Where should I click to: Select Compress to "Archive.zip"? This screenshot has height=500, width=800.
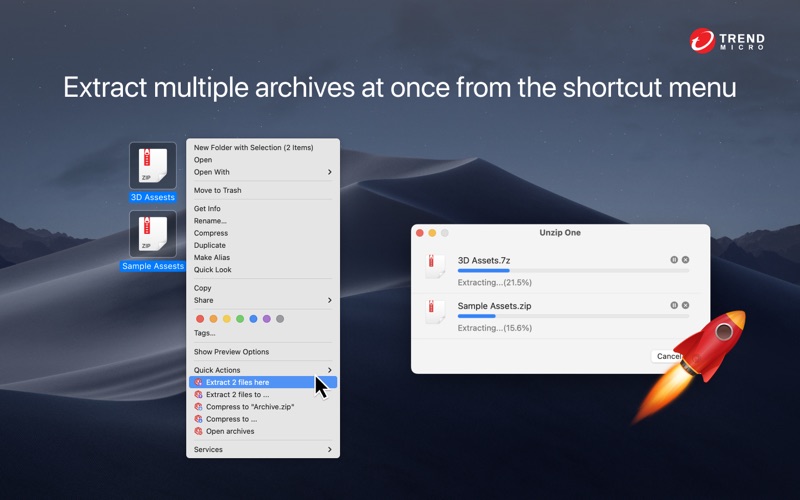pos(263,407)
